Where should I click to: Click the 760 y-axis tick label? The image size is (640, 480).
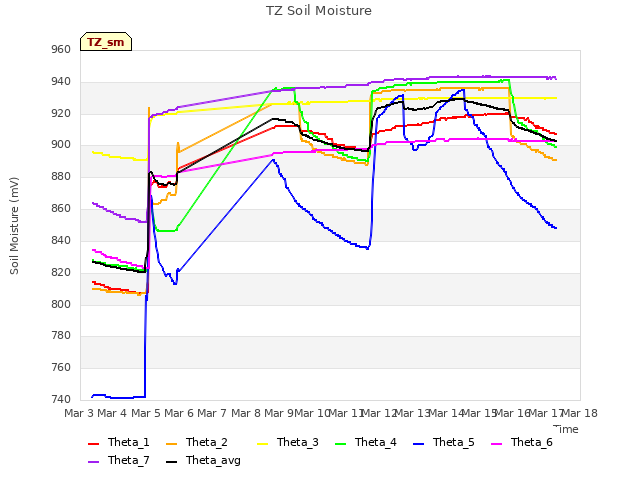(x=61, y=368)
